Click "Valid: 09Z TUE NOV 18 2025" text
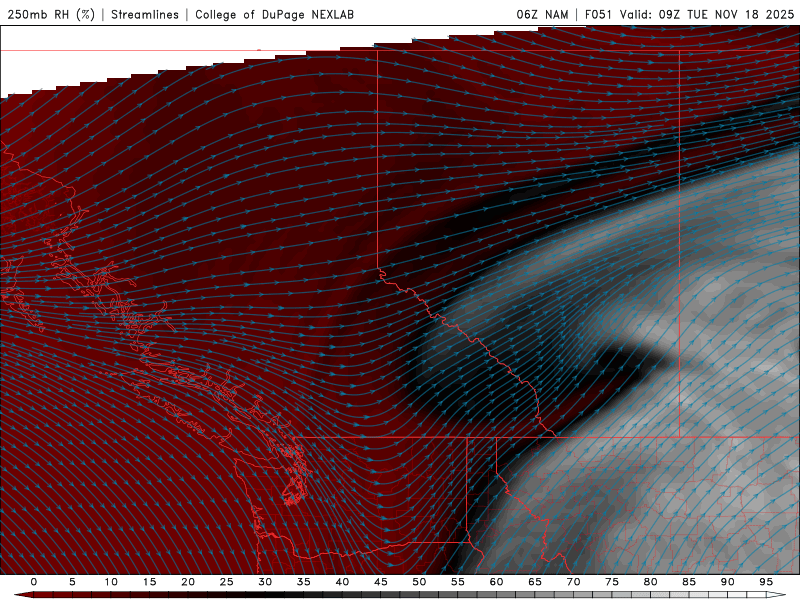800x600 pixels. (x=707, y=14)
